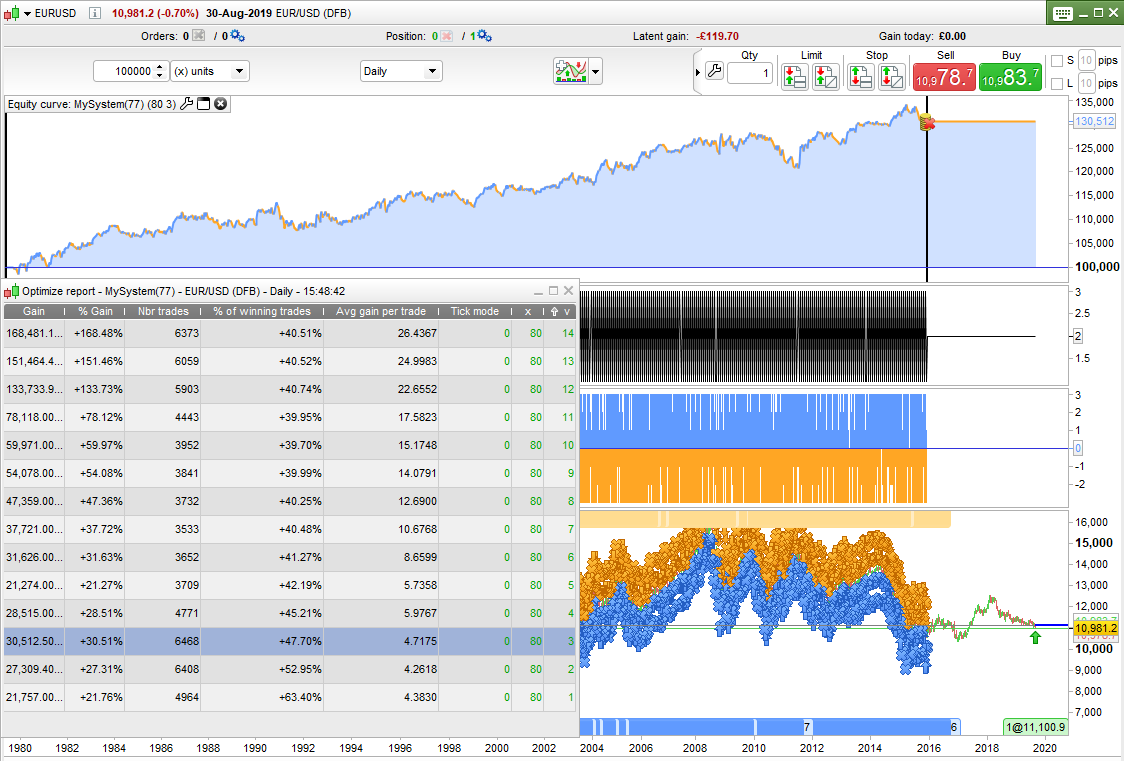Enable the L pips checkbox
The image size is (1124, 761).
(1057, 84)
